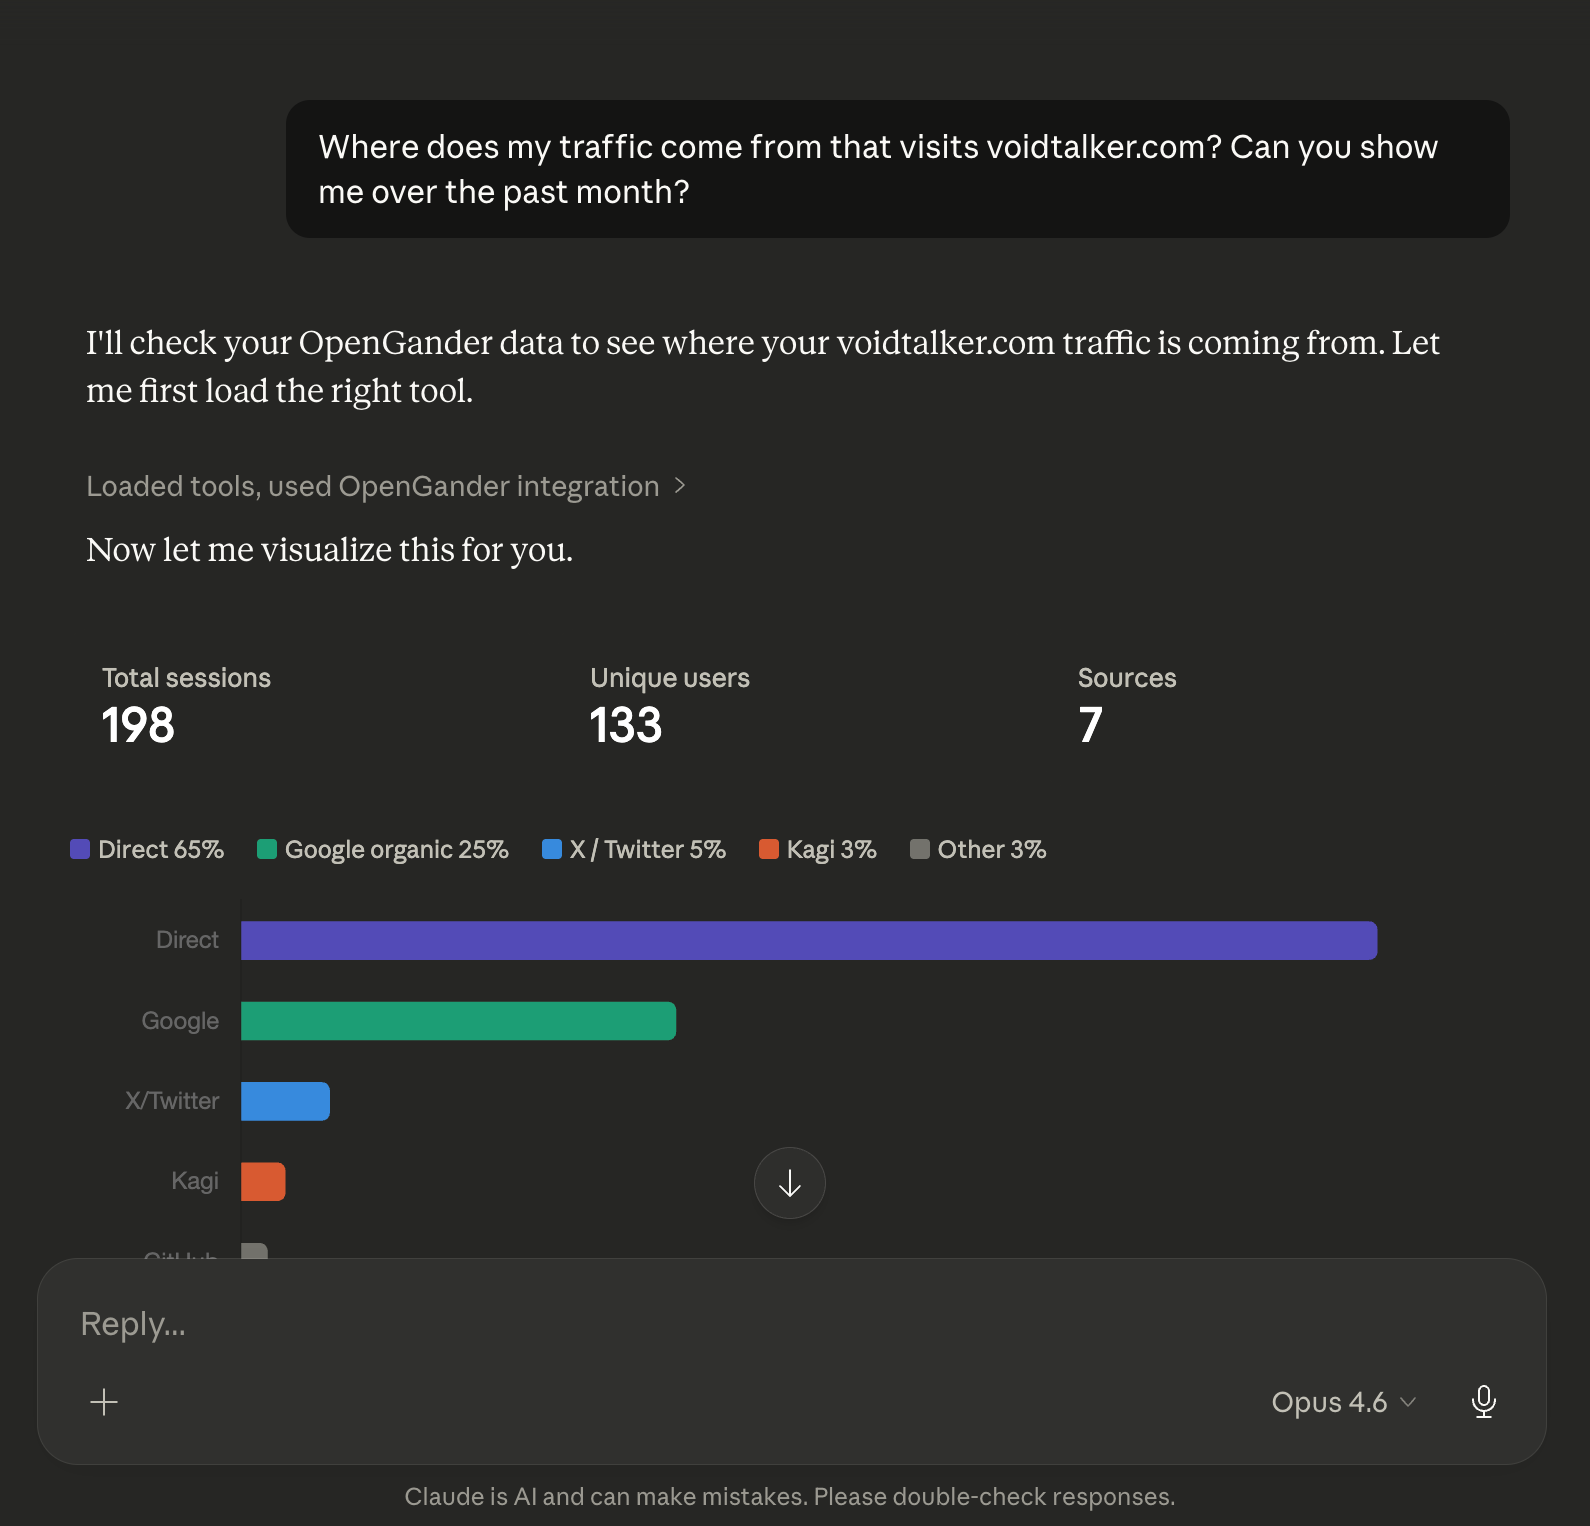The image size is (1590, 1526).
Task: Click the purple Direct bar
Action: [808, 941]
